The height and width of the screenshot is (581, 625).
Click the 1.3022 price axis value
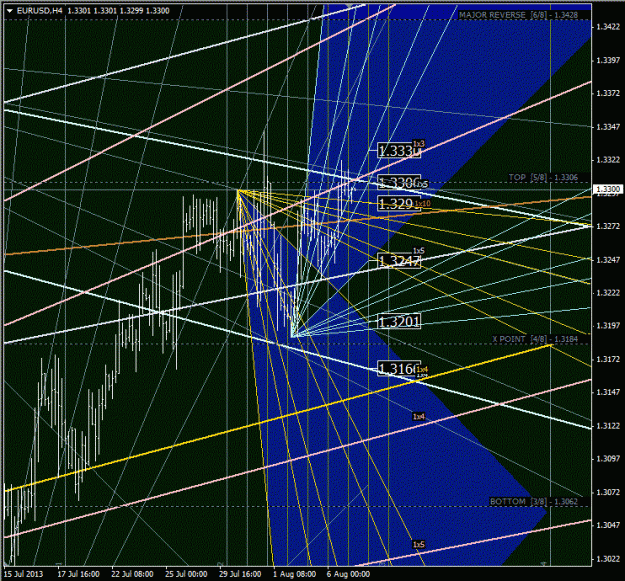coord(608,559)
